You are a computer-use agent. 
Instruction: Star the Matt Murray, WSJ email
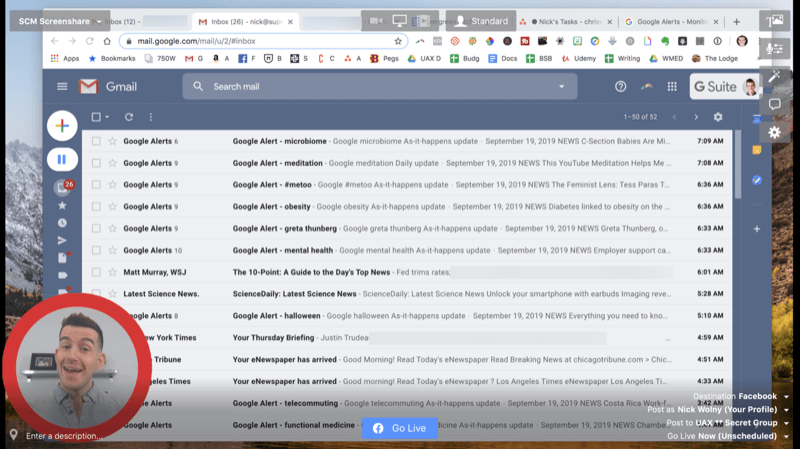(x=112, y=272)
